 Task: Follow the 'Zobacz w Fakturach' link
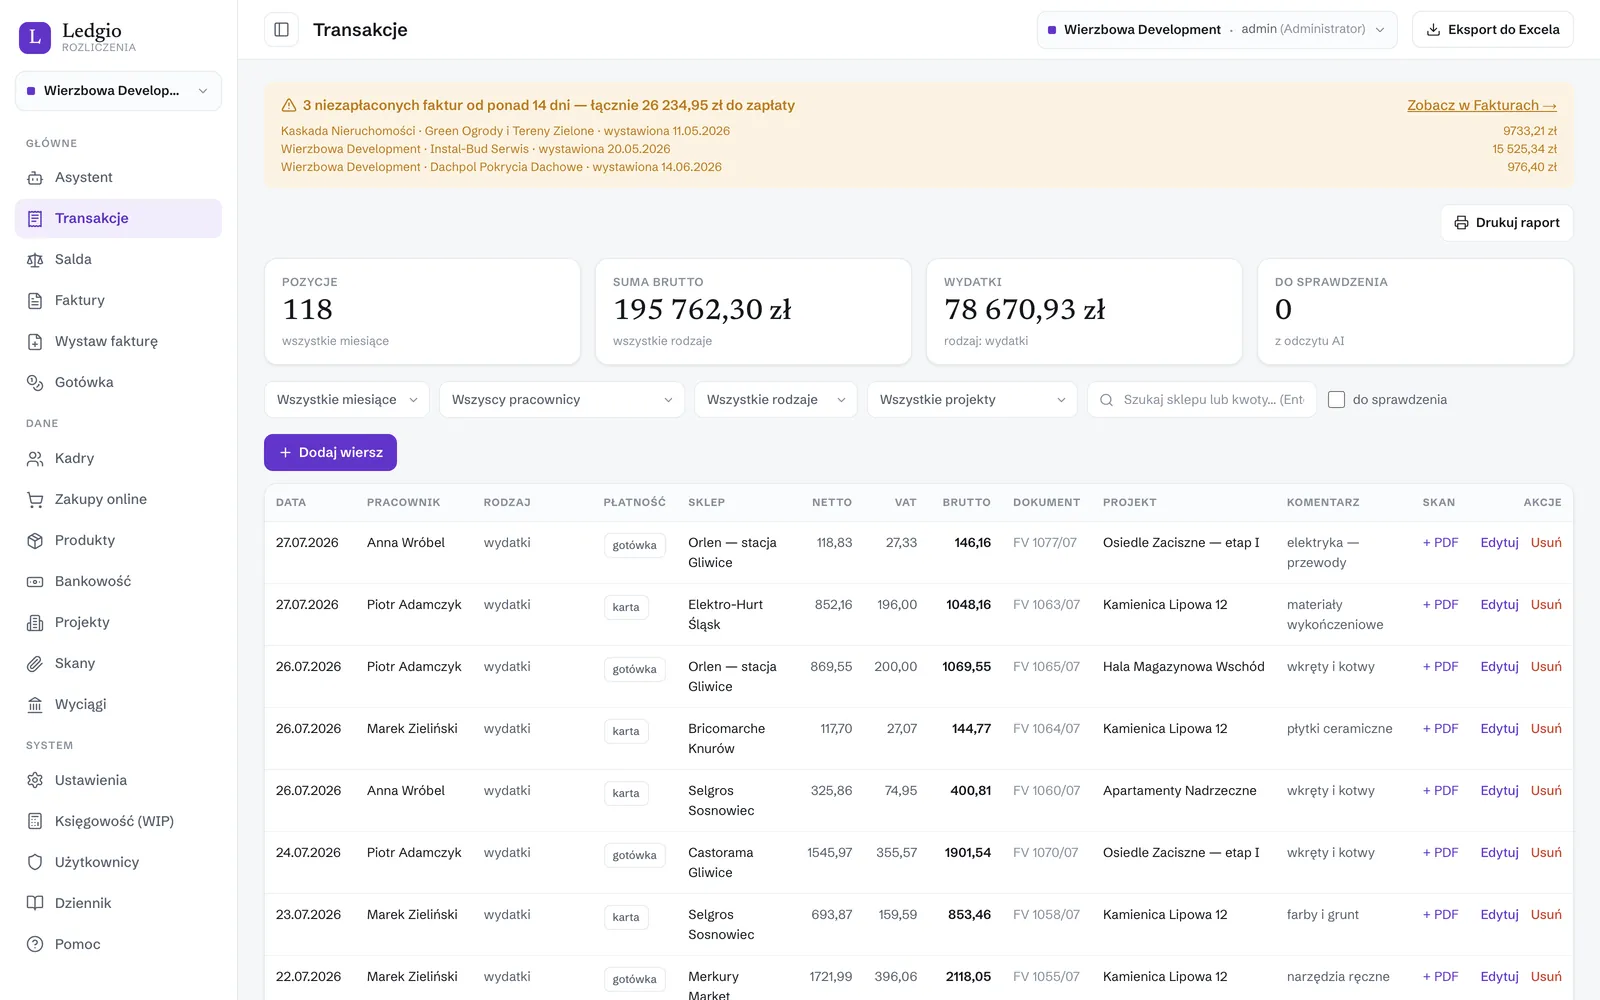[x=1482, y=105]
